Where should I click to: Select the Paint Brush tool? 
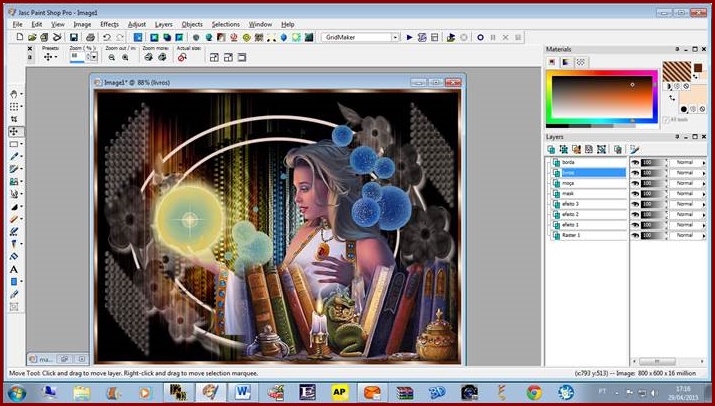click(x=14, y=169)
